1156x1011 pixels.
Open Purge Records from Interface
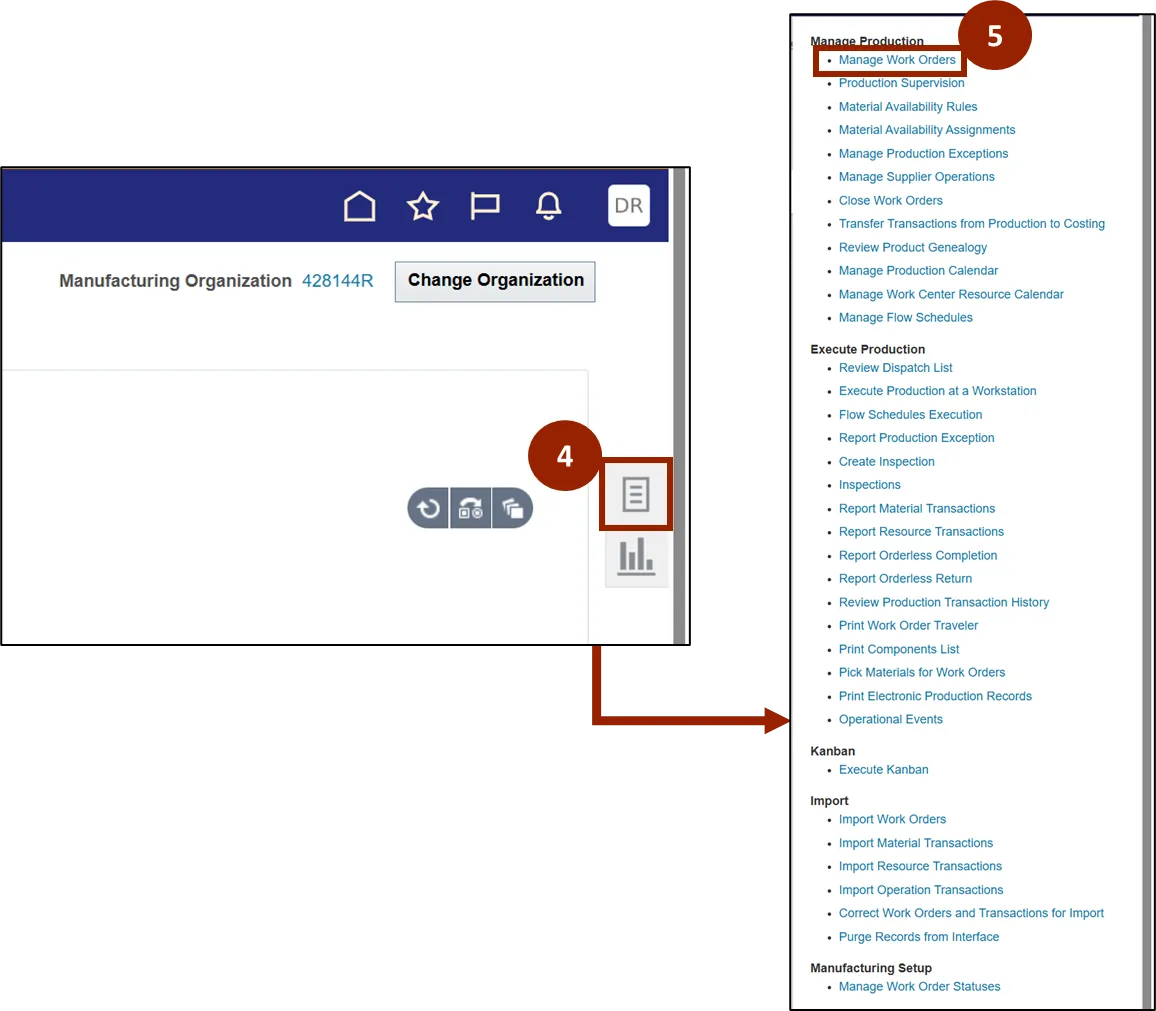(919, 937)
